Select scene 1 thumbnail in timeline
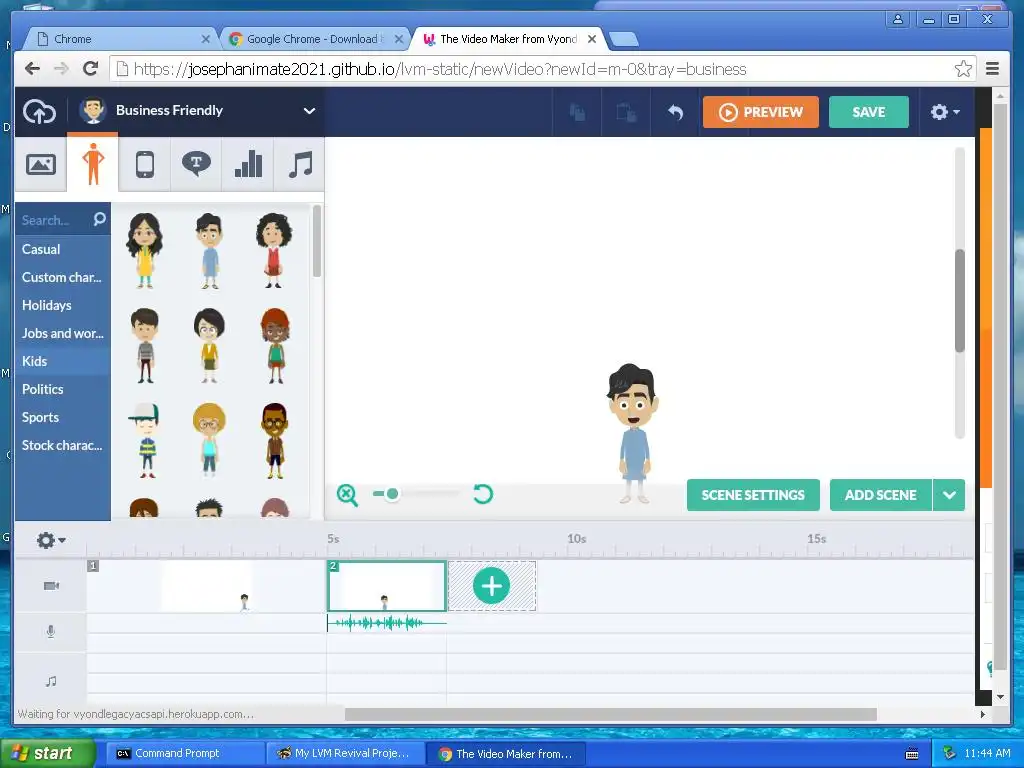1024x768 pixels. click(x=206, y=586)
